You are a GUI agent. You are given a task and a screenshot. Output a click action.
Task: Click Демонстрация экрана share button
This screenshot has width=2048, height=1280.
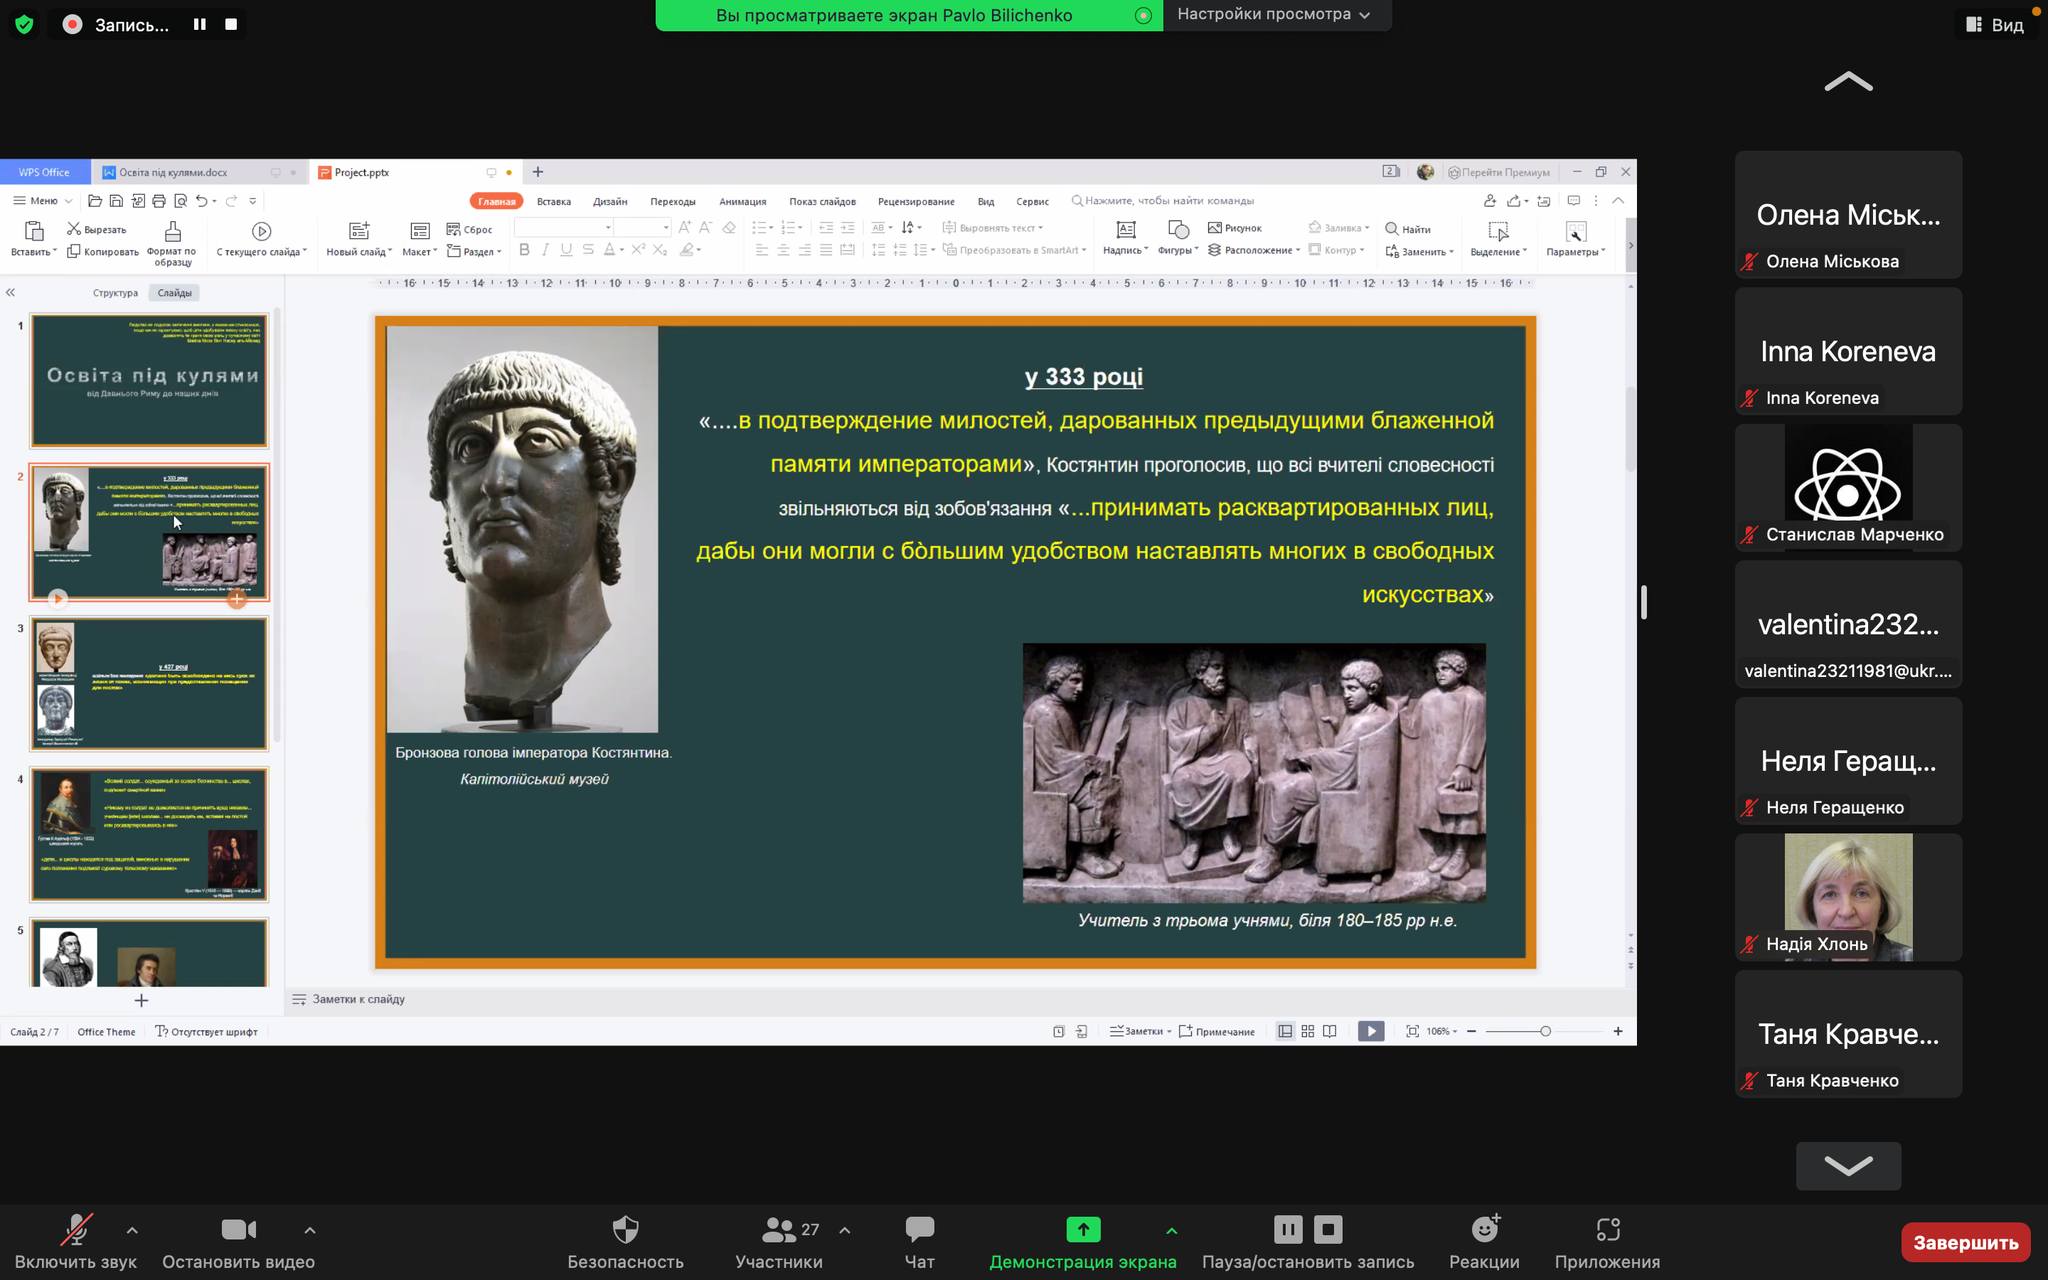(1083, 1243)
